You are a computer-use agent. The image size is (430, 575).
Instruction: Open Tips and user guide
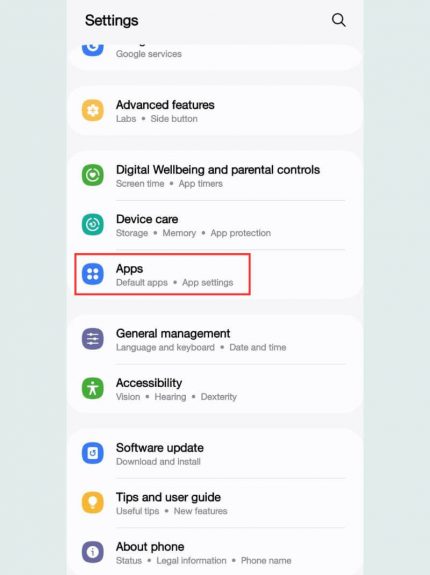[x=215, y=503]
